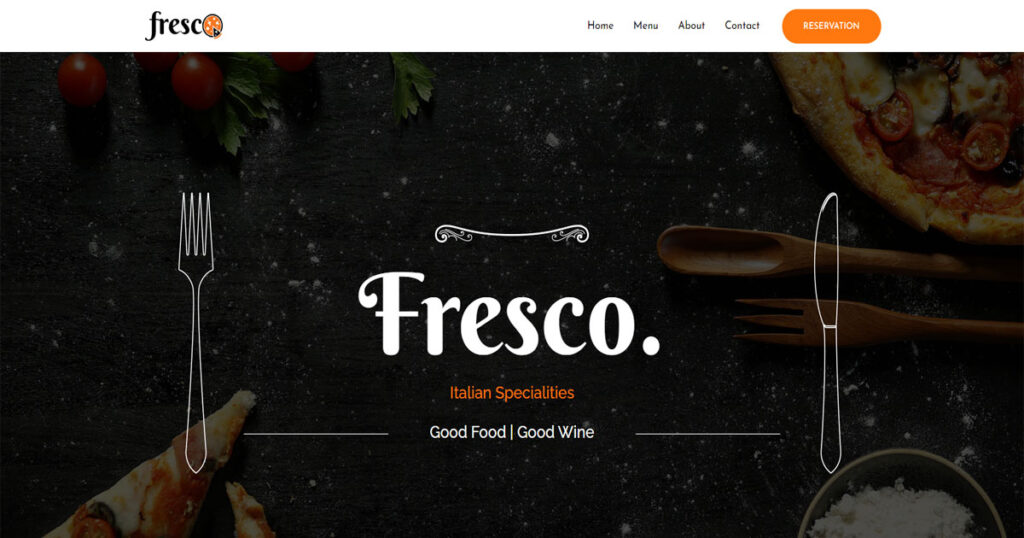Viewport: 1024px width, 538px height.
Task: Click the horizontal line left of tagline
Action: tap(315, 434)
